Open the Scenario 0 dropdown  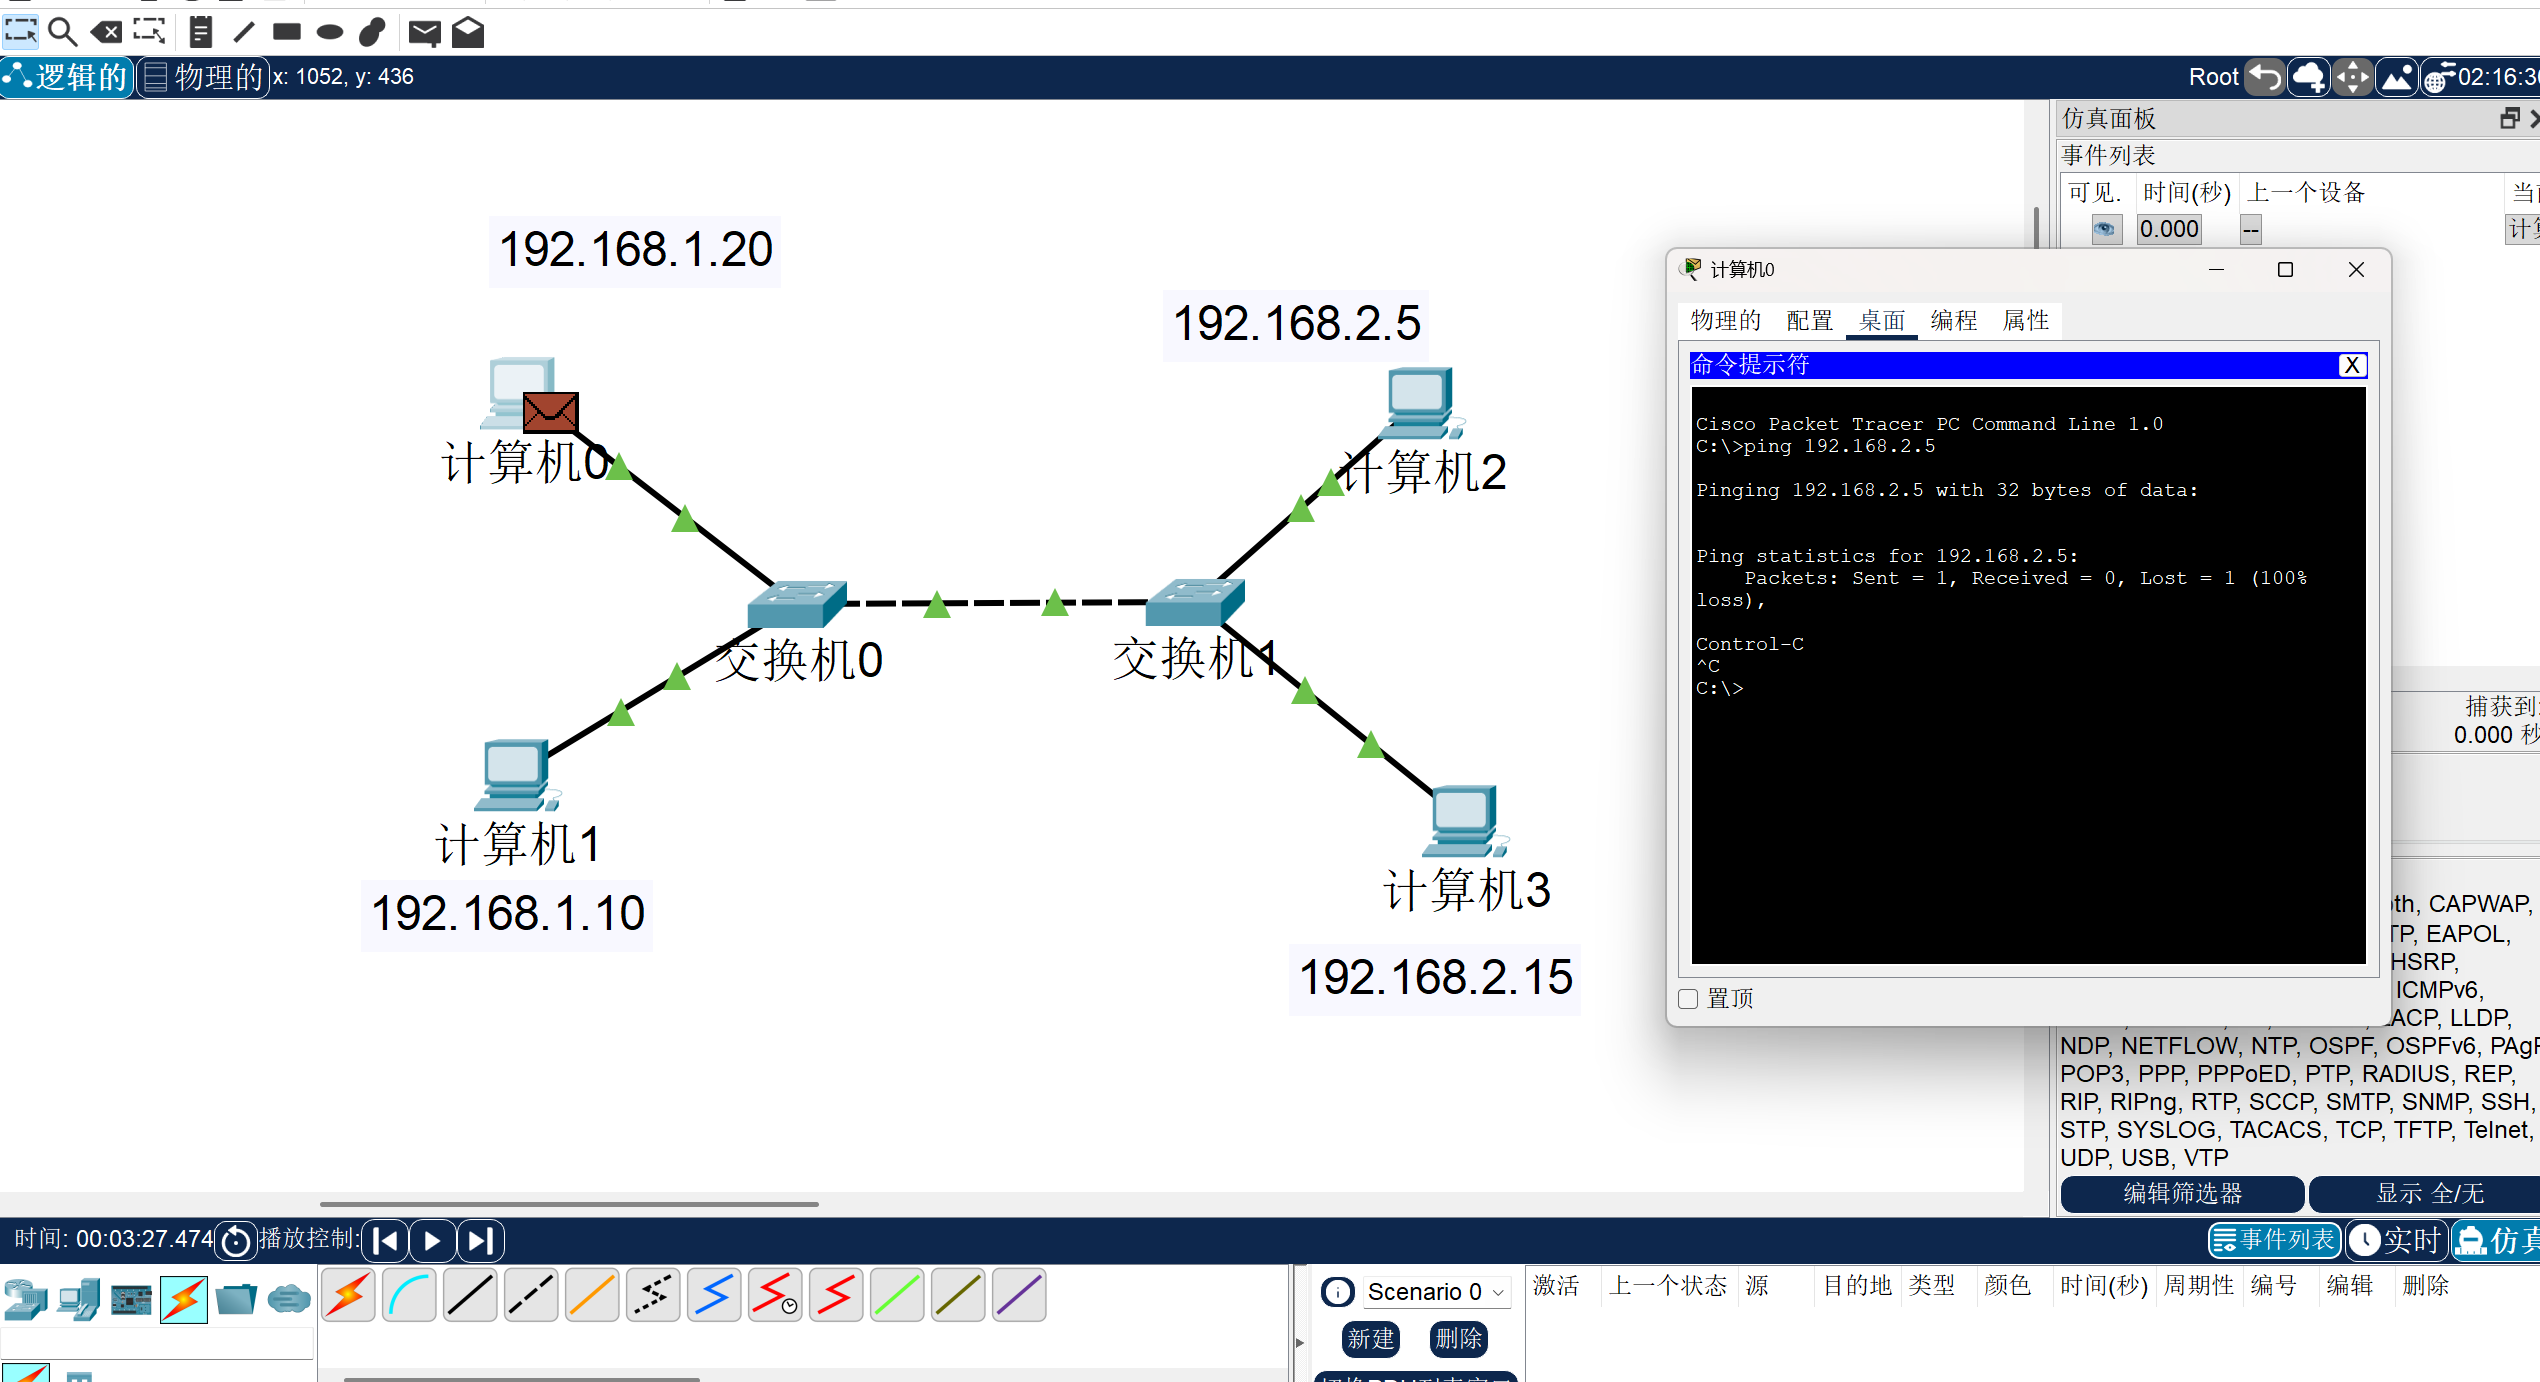click(x=1435, y=1292)
